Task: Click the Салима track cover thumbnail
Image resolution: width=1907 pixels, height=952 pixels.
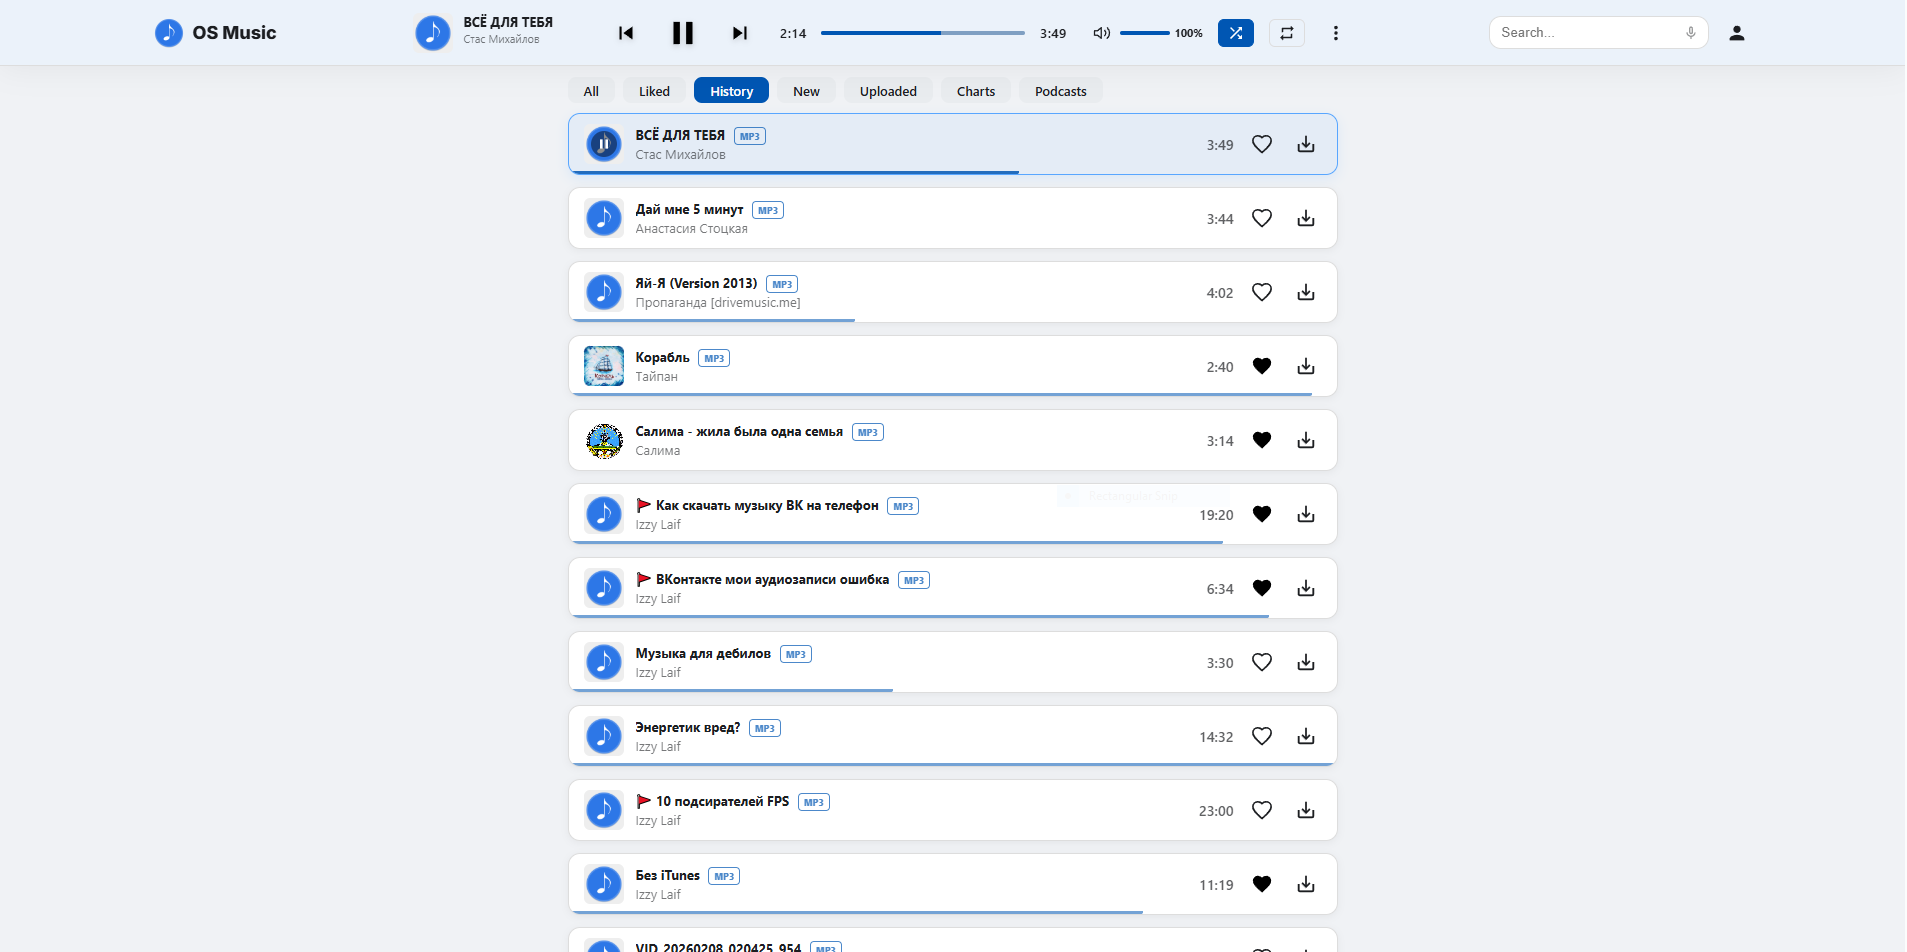Action: (x=604, y=440)
